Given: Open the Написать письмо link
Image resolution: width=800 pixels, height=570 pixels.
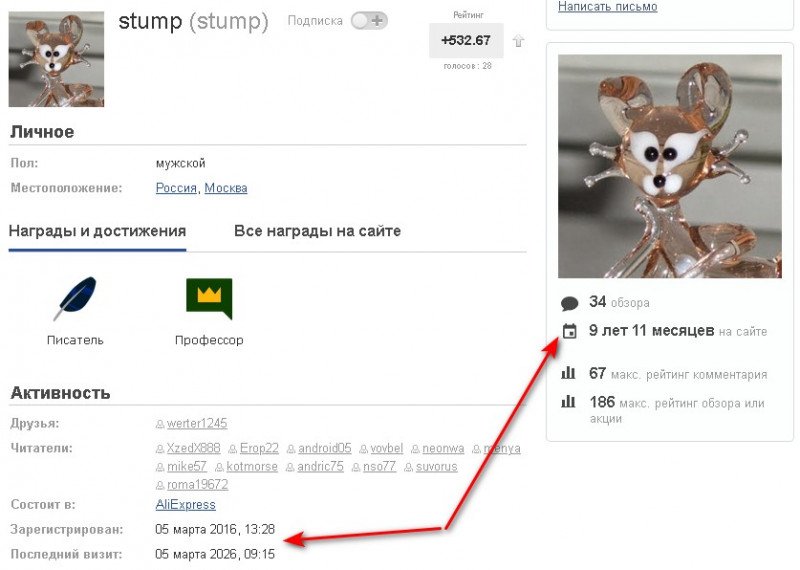Looking at the screenshot, I should [x=608, y=7].
